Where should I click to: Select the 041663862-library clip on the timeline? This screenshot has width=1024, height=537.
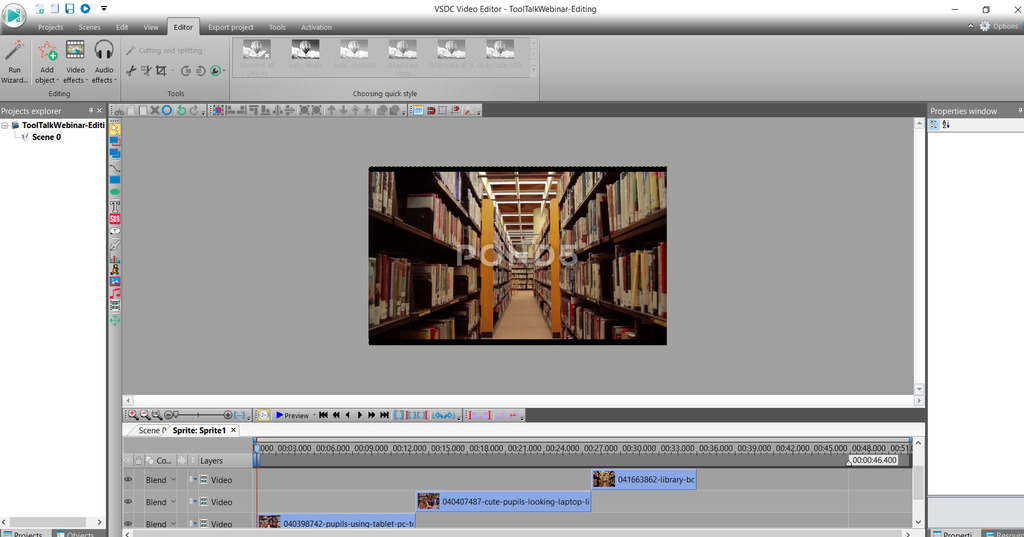coord(644,480)
